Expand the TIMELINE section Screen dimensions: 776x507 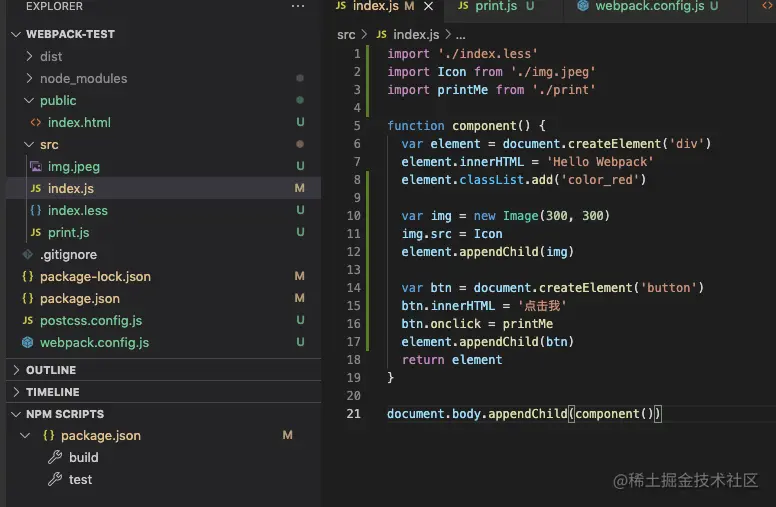click(x=16, y=392)
